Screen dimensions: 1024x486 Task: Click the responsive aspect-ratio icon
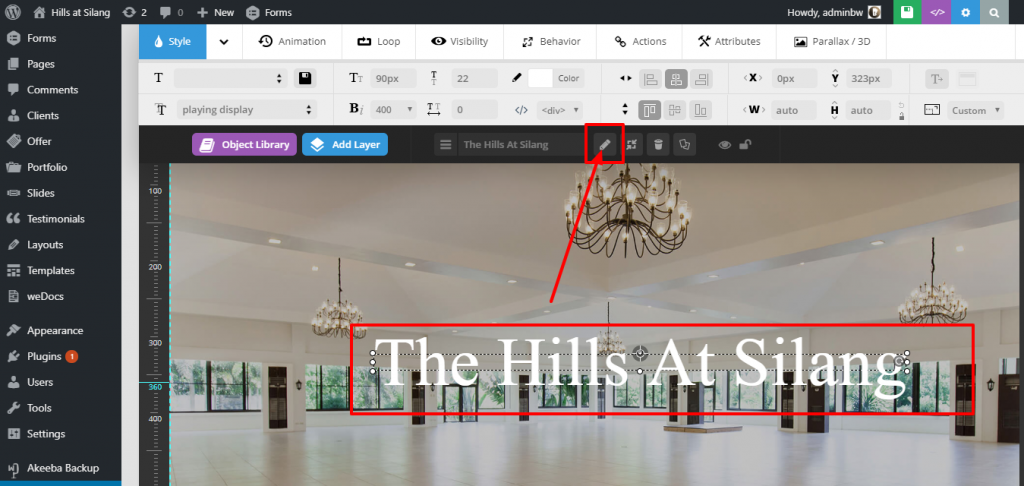point(932,110)
